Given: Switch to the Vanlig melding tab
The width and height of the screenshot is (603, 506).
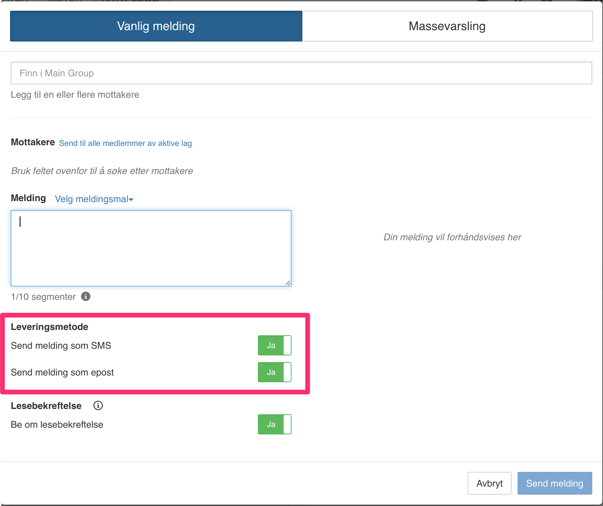Looking at the screenshot, I should pyautogui.click(x=156, y=27).
